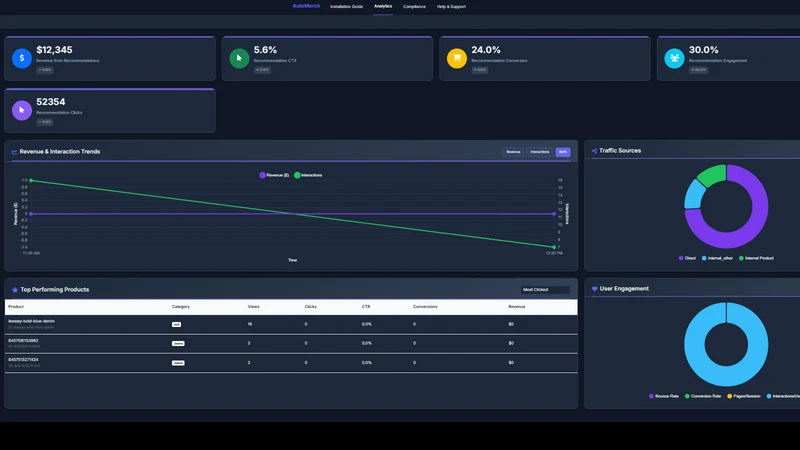
Task: Click category badge of 8457513271434 row
Action: tap(178, 363)
